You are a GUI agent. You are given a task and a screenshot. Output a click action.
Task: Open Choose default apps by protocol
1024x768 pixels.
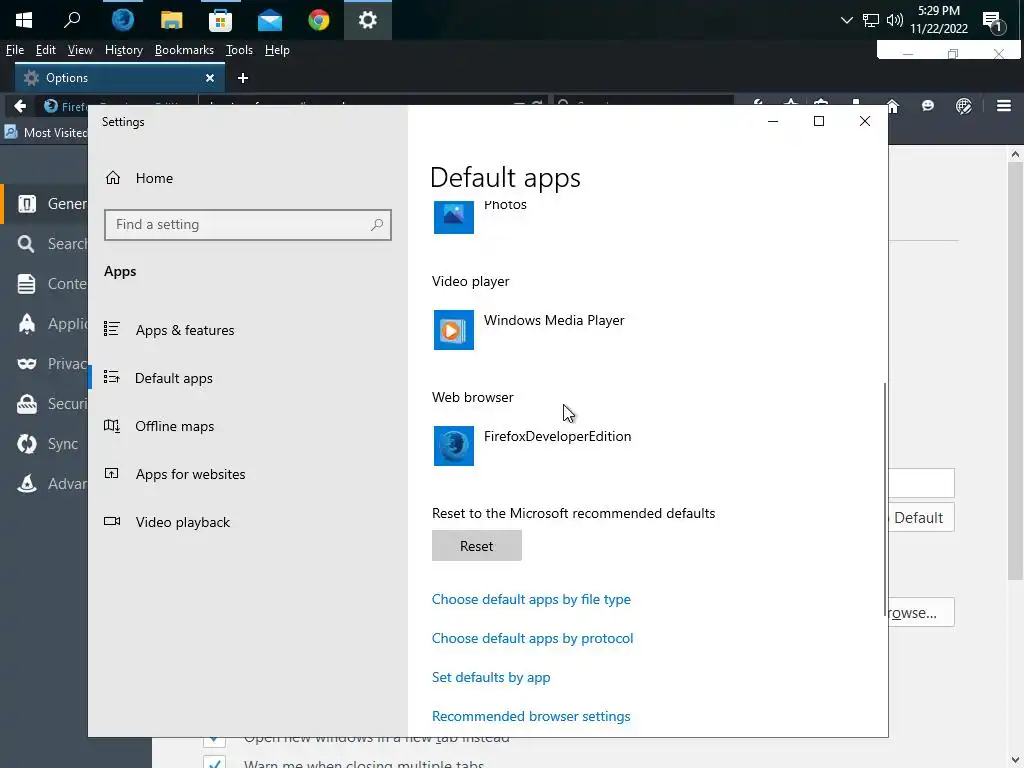click(532, 638)
